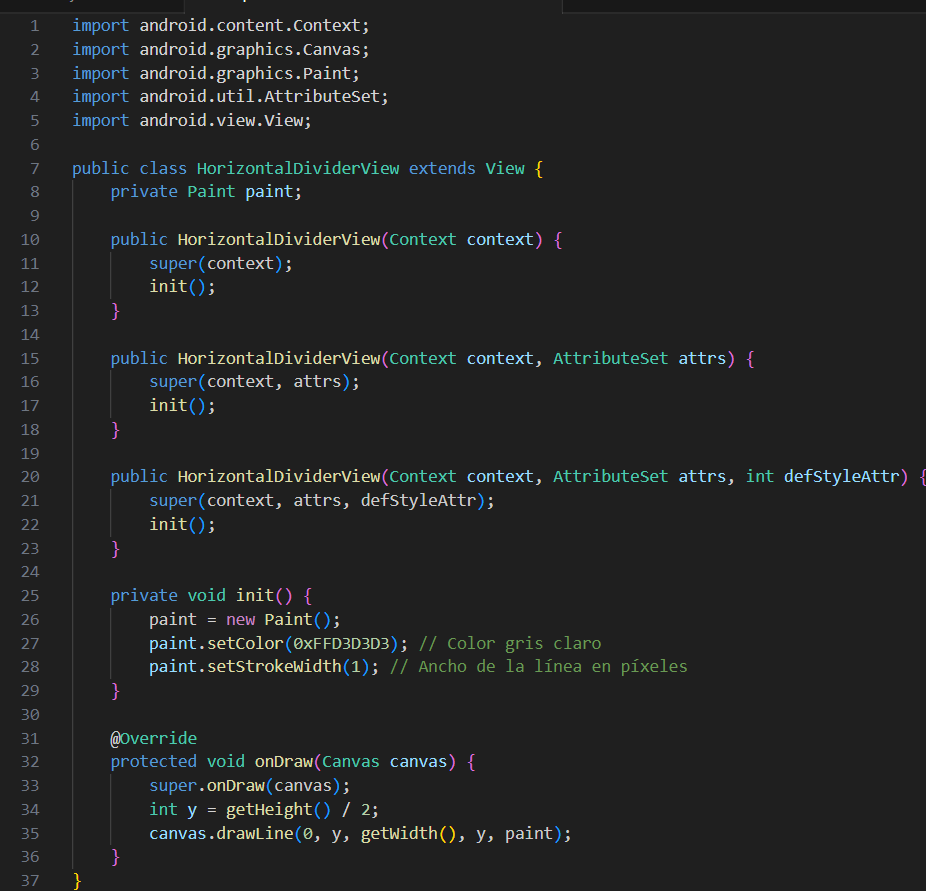Click the comment '// Color gris claro'
Image resolution: width=926 pixels, height=891 pixels.
[510, 644]
